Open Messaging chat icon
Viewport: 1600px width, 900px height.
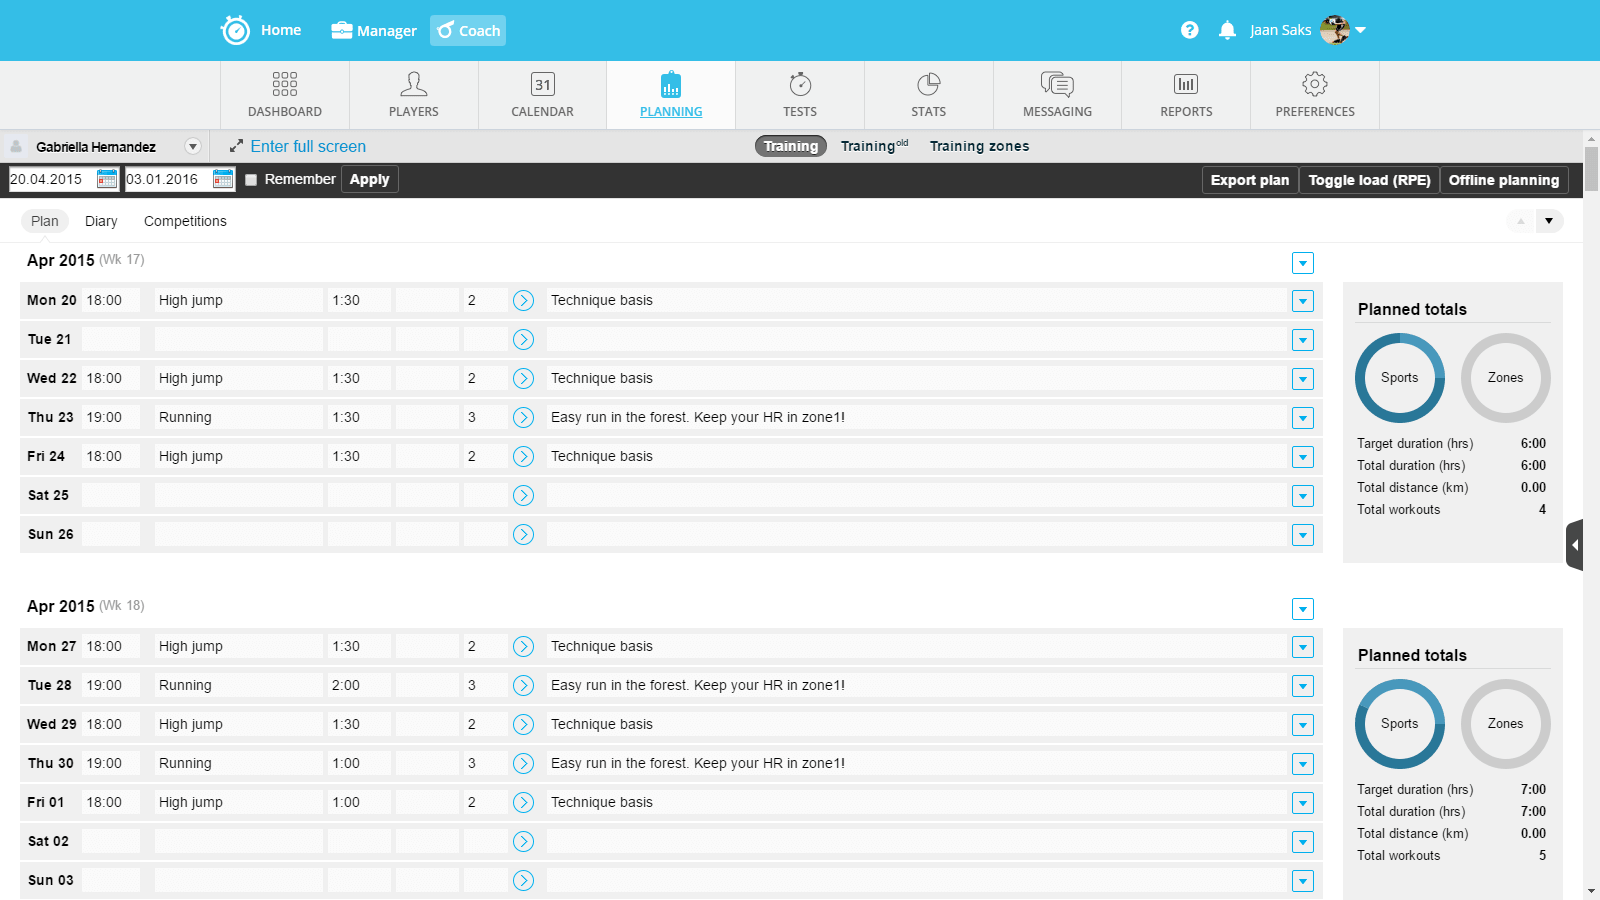[x=1057, y=85]
